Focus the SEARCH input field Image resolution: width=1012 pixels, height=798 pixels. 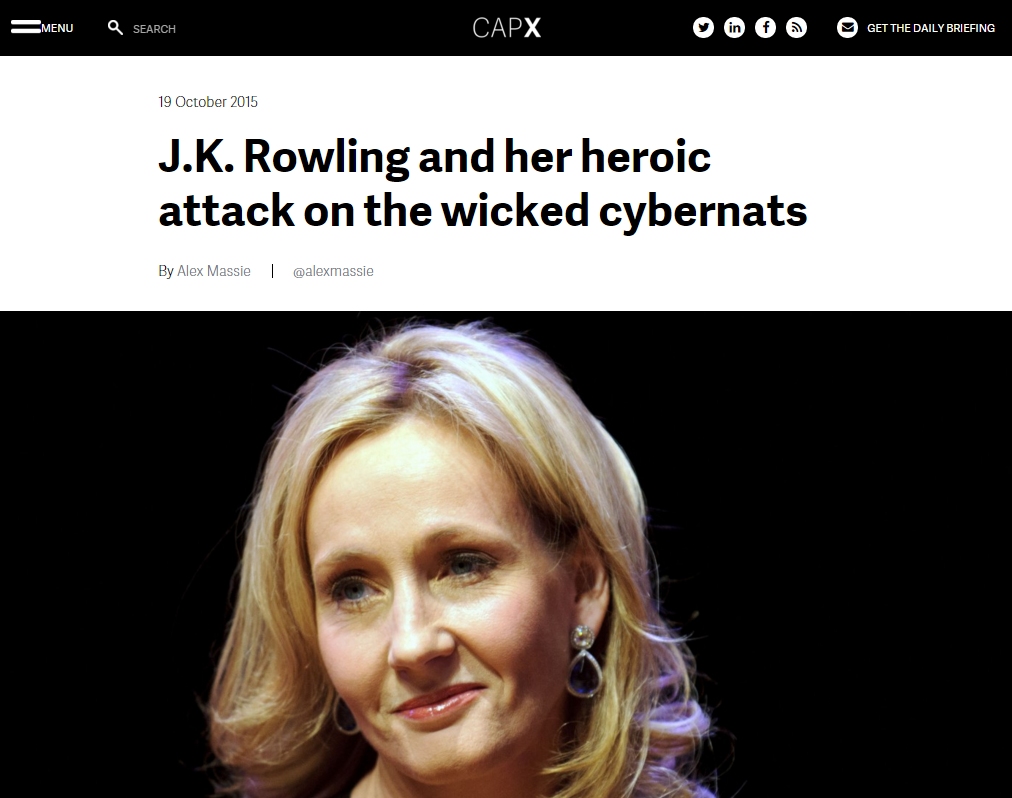(x=154, y=29)
